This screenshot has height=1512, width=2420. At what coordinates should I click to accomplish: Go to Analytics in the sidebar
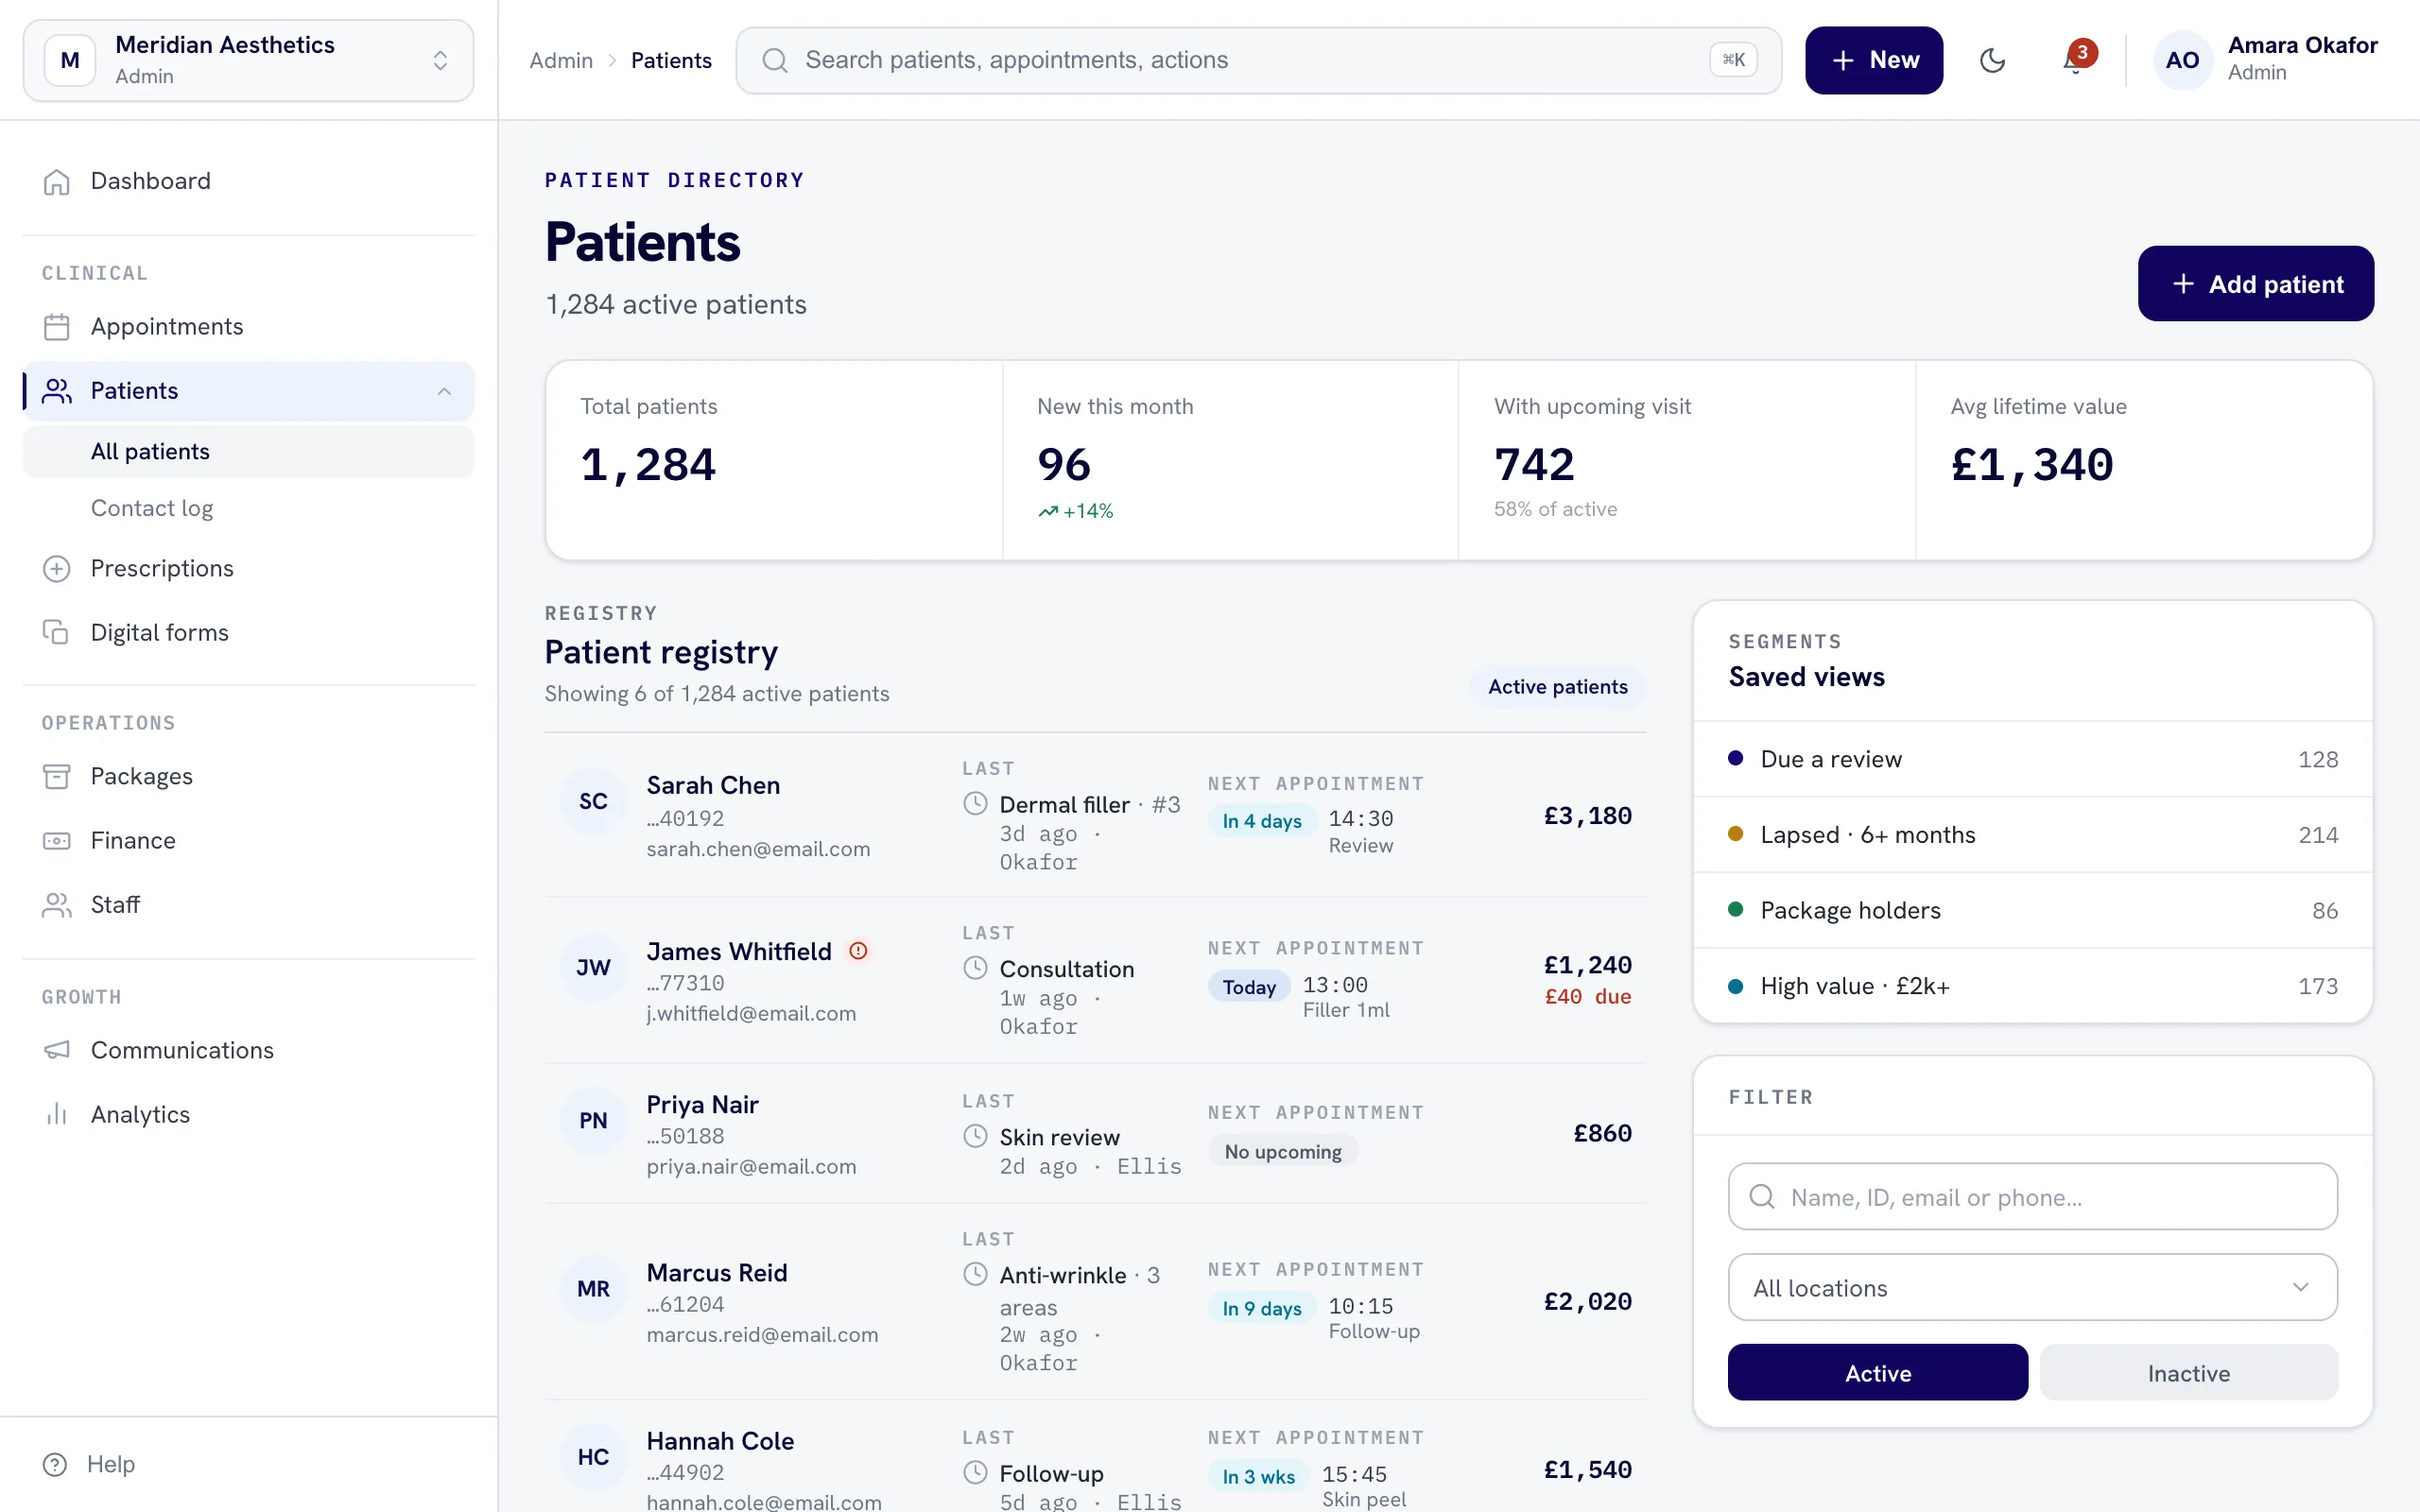point(248,1114)
